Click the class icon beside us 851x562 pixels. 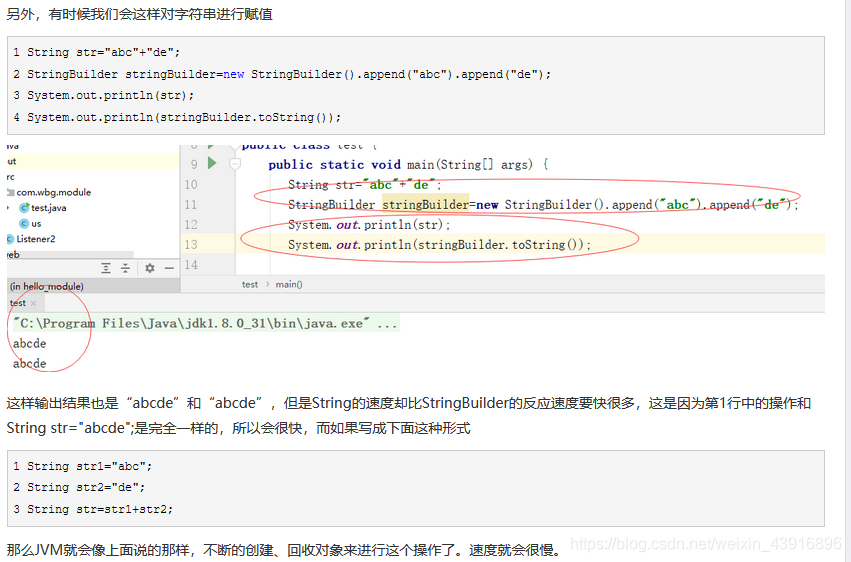point(24,223)
